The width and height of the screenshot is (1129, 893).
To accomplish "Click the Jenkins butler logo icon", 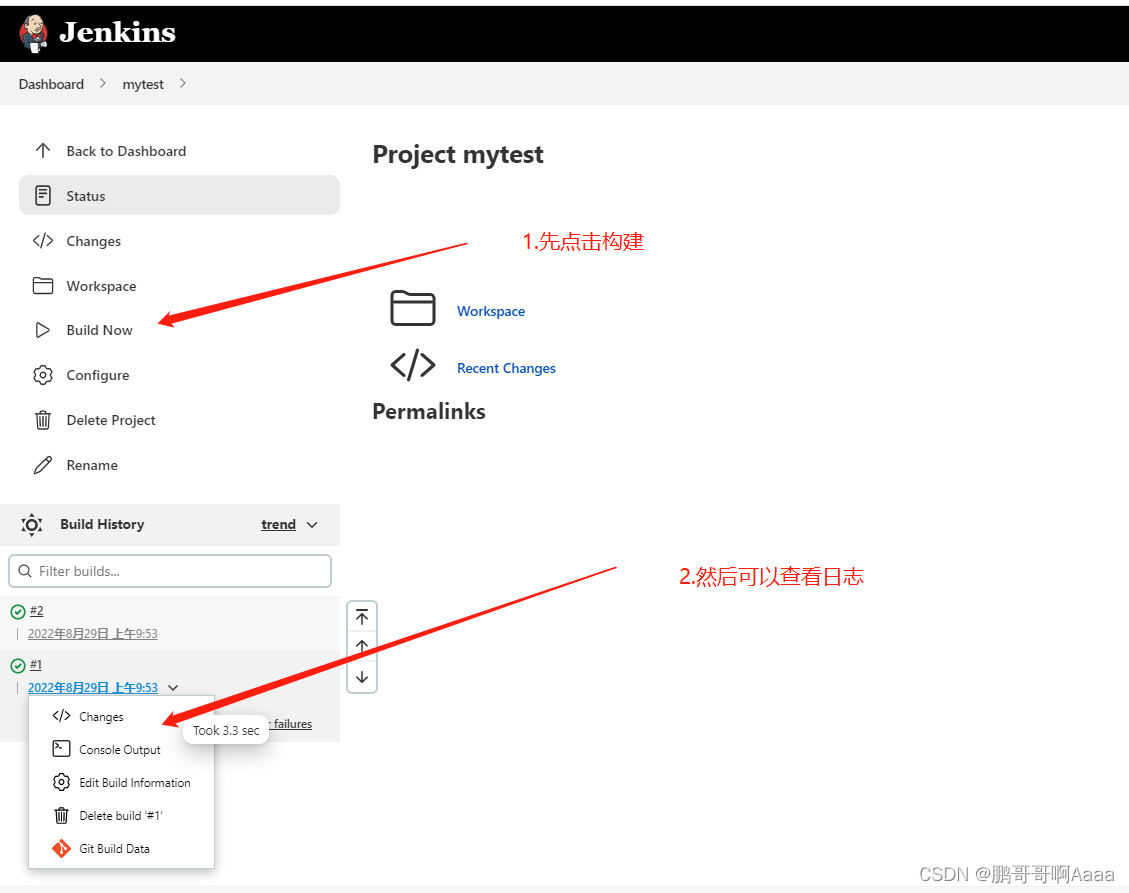I will coord(33,33).
